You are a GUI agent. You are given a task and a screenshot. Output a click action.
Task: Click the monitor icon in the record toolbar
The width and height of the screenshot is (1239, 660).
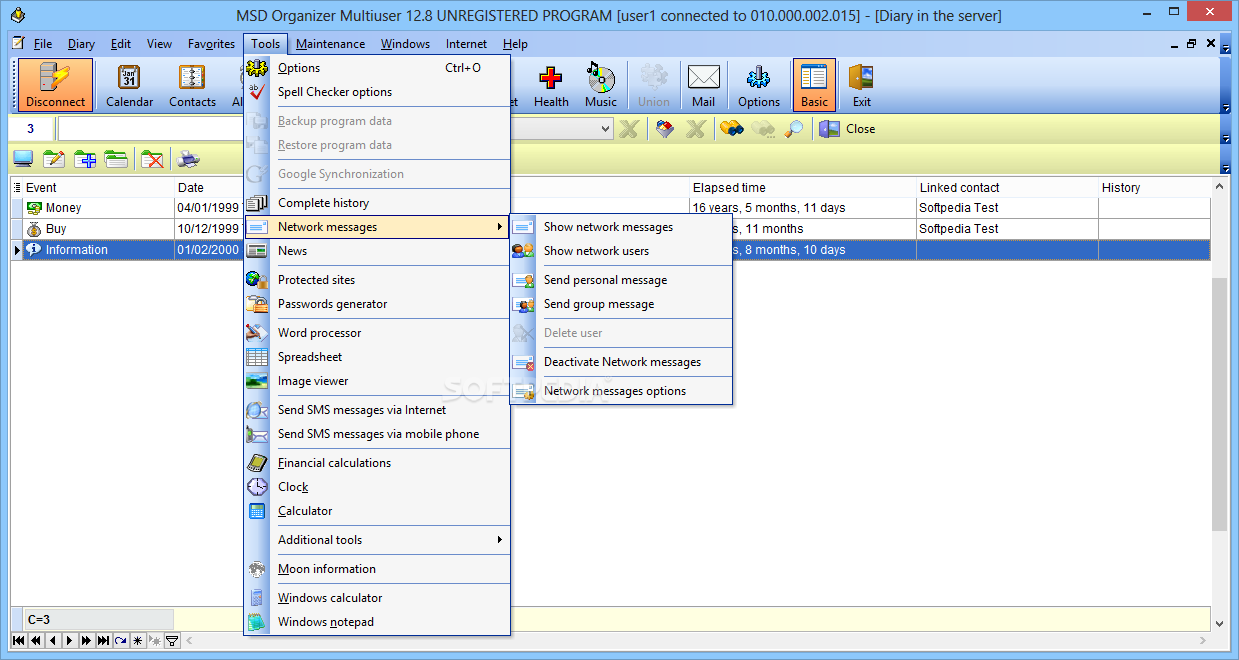tap(23, 158)
